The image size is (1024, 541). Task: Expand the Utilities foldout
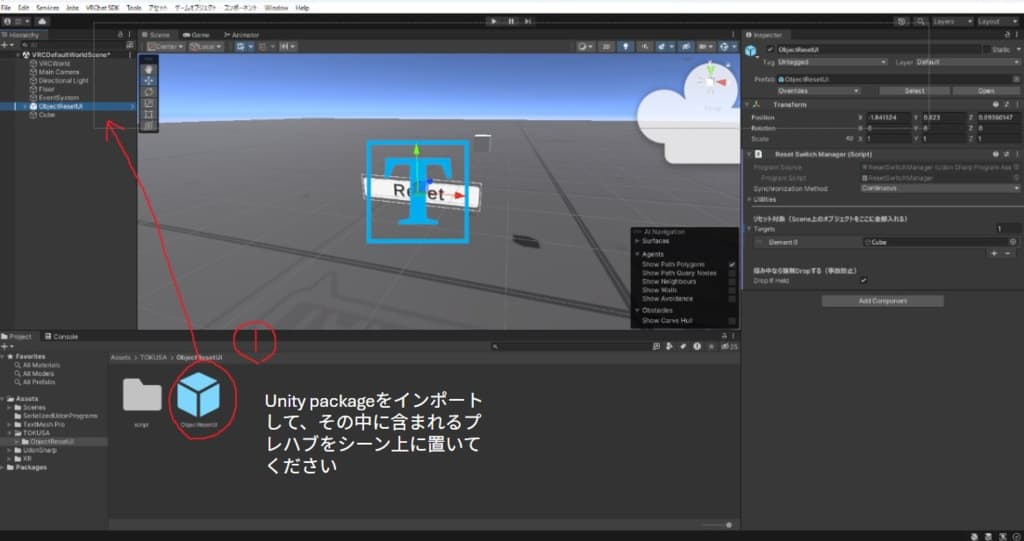click(x=749, y=199)
